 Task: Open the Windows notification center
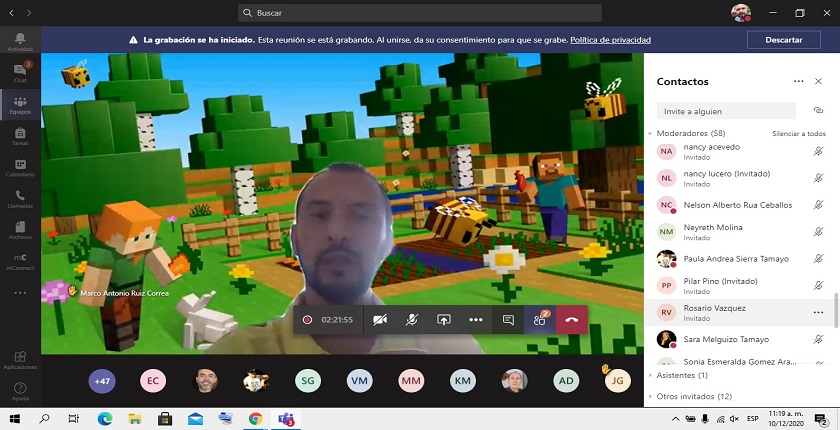(x=820, y=419)
